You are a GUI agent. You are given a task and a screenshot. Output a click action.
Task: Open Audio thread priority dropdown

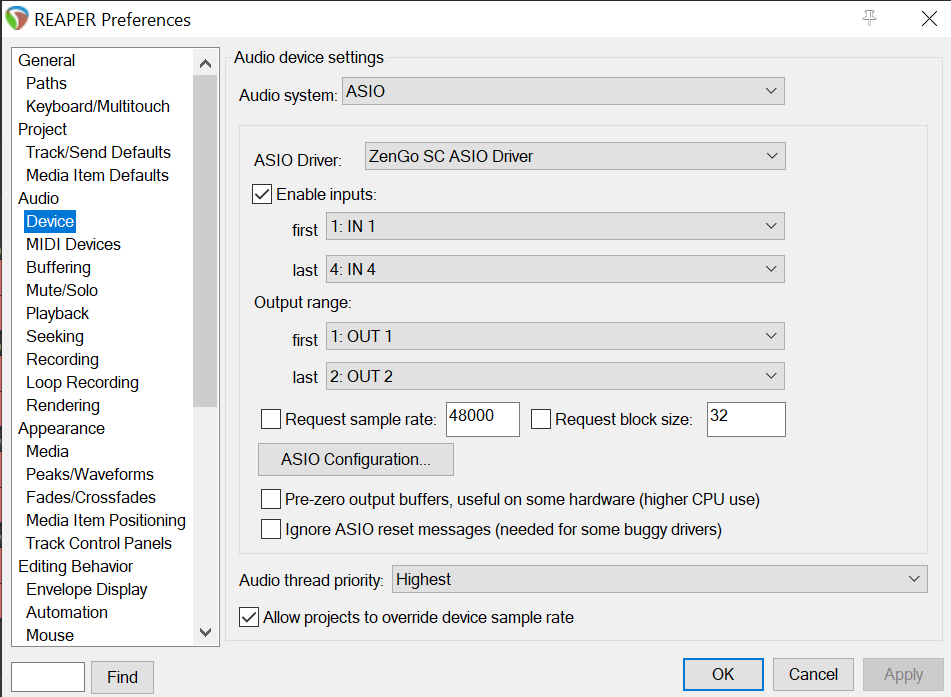(660, 579)
